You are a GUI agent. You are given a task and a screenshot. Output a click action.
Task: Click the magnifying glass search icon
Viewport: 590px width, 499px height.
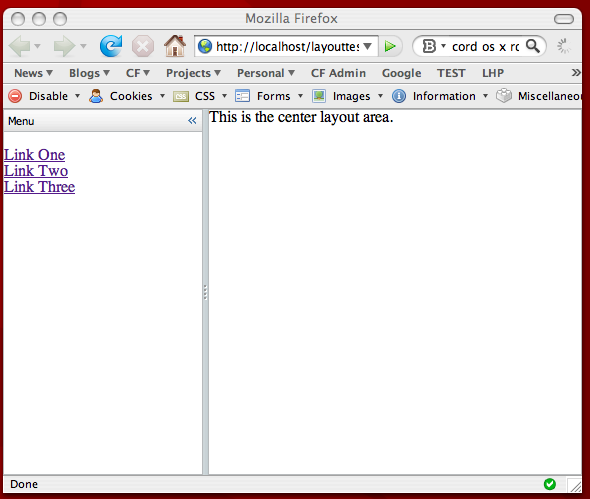(532, 46)
